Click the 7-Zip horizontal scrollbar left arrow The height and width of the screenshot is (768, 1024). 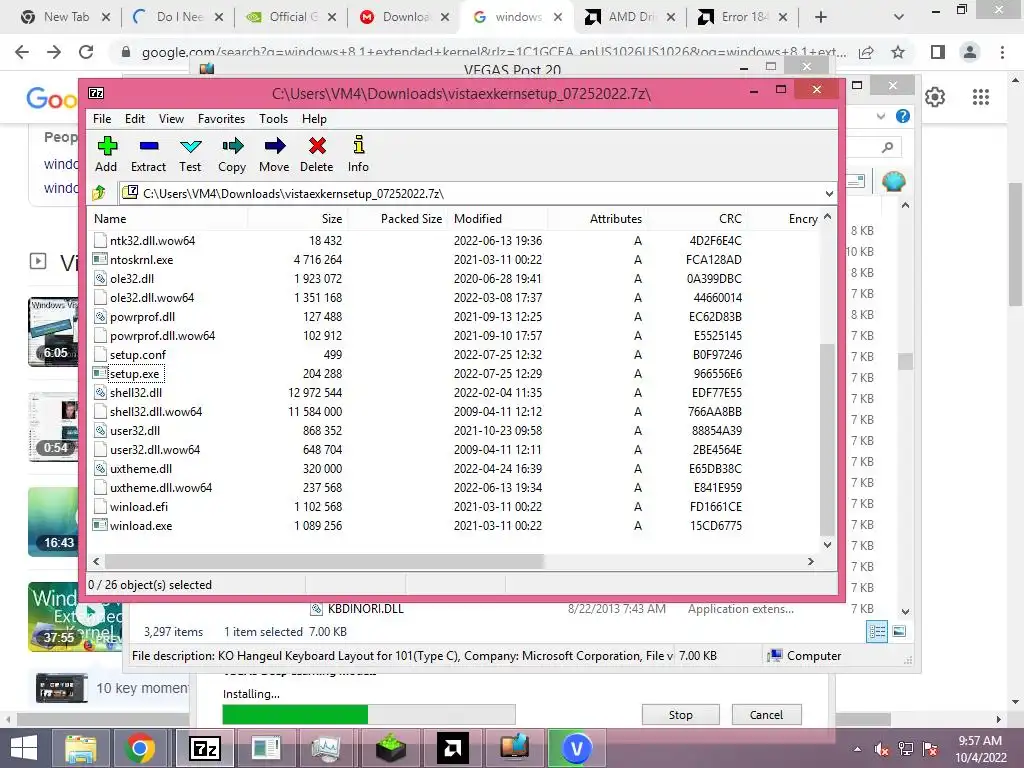97,562
